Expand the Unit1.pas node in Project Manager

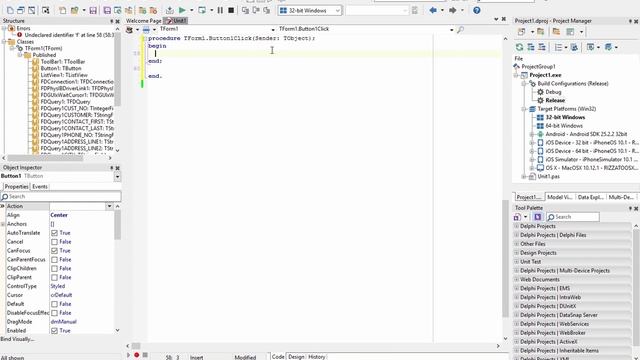524,177
